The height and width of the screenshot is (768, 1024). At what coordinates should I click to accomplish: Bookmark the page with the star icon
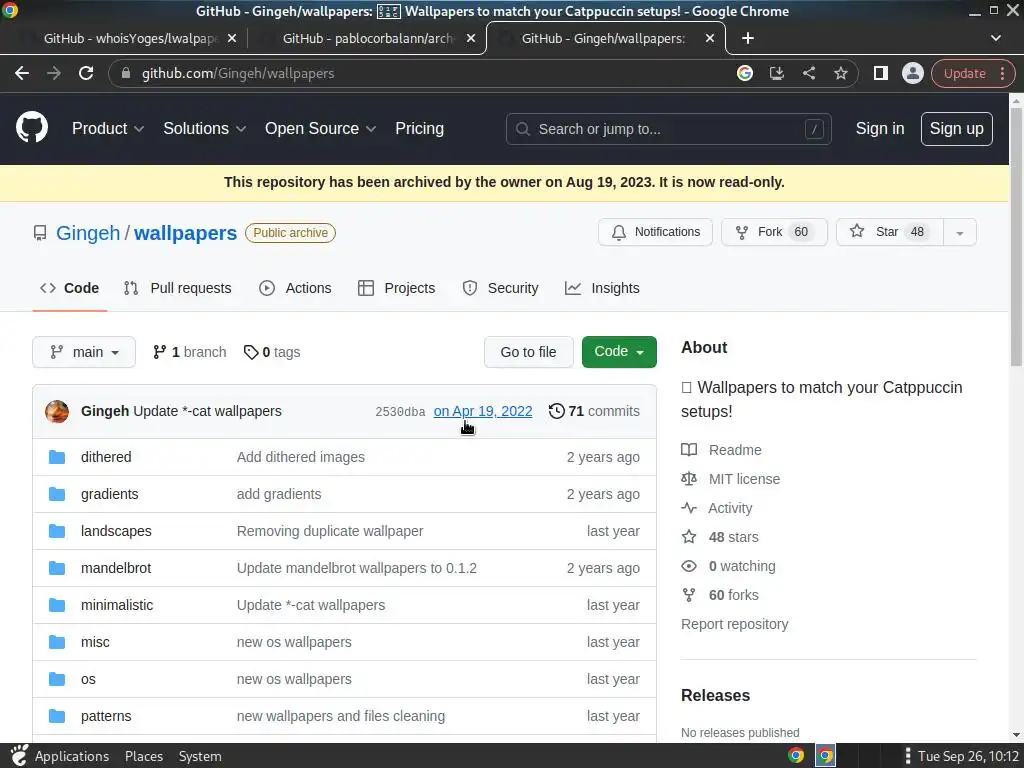tap(840, 73)
